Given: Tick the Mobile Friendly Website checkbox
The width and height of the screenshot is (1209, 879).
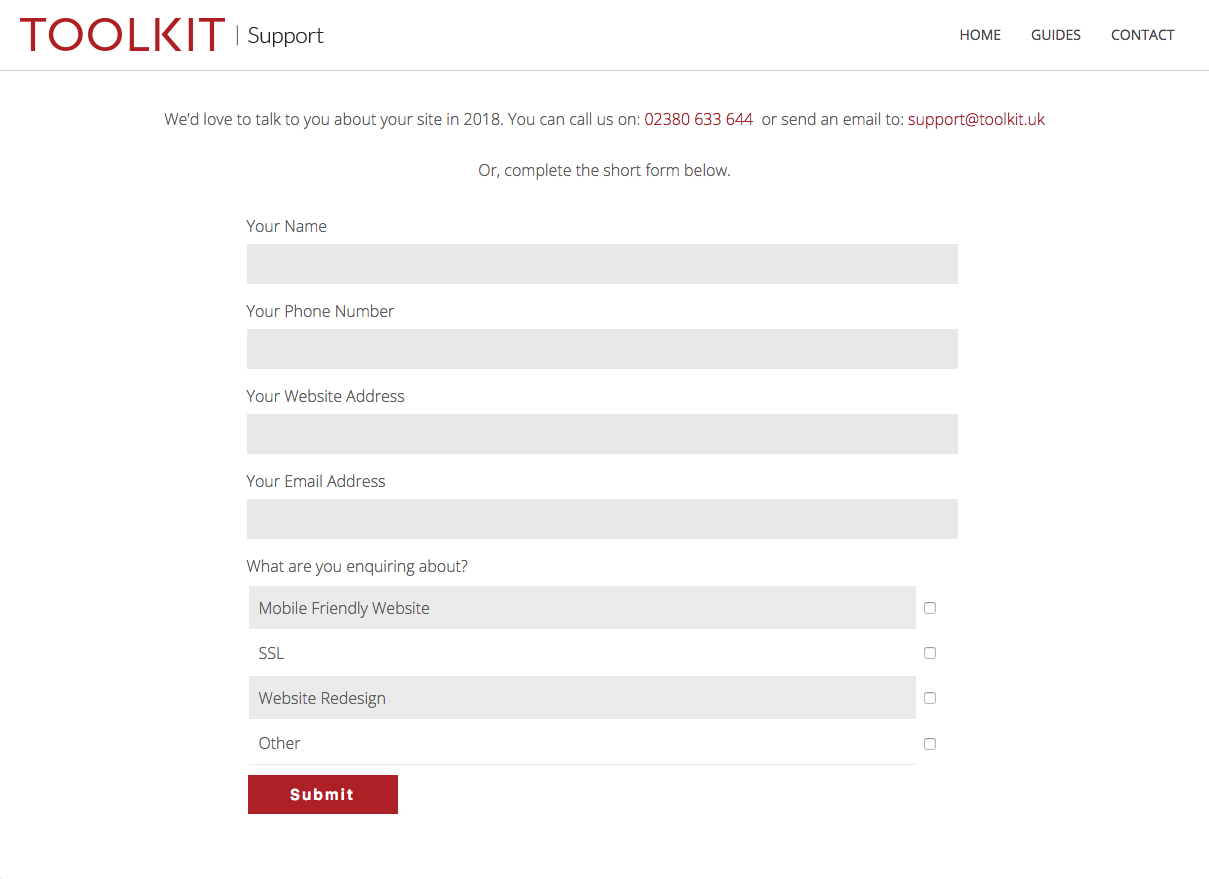Looking at the screenshot, I should [930, 608].
